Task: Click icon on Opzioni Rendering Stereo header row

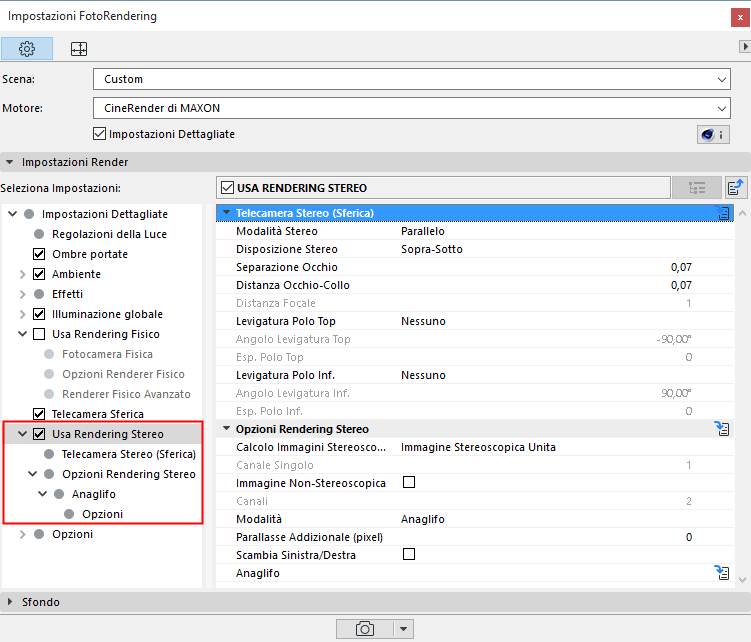Action: click(x=722, y=428)
